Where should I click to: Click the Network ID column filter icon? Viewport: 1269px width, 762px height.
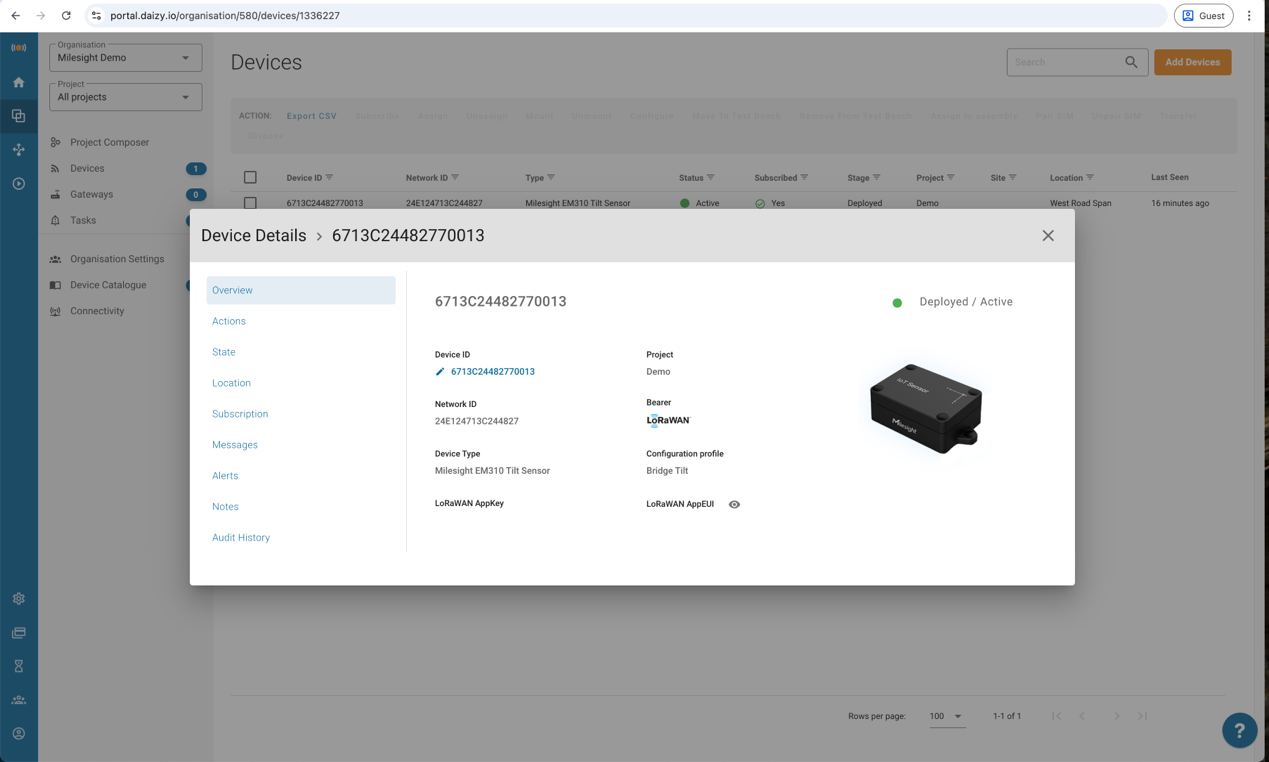coord(455,178)
